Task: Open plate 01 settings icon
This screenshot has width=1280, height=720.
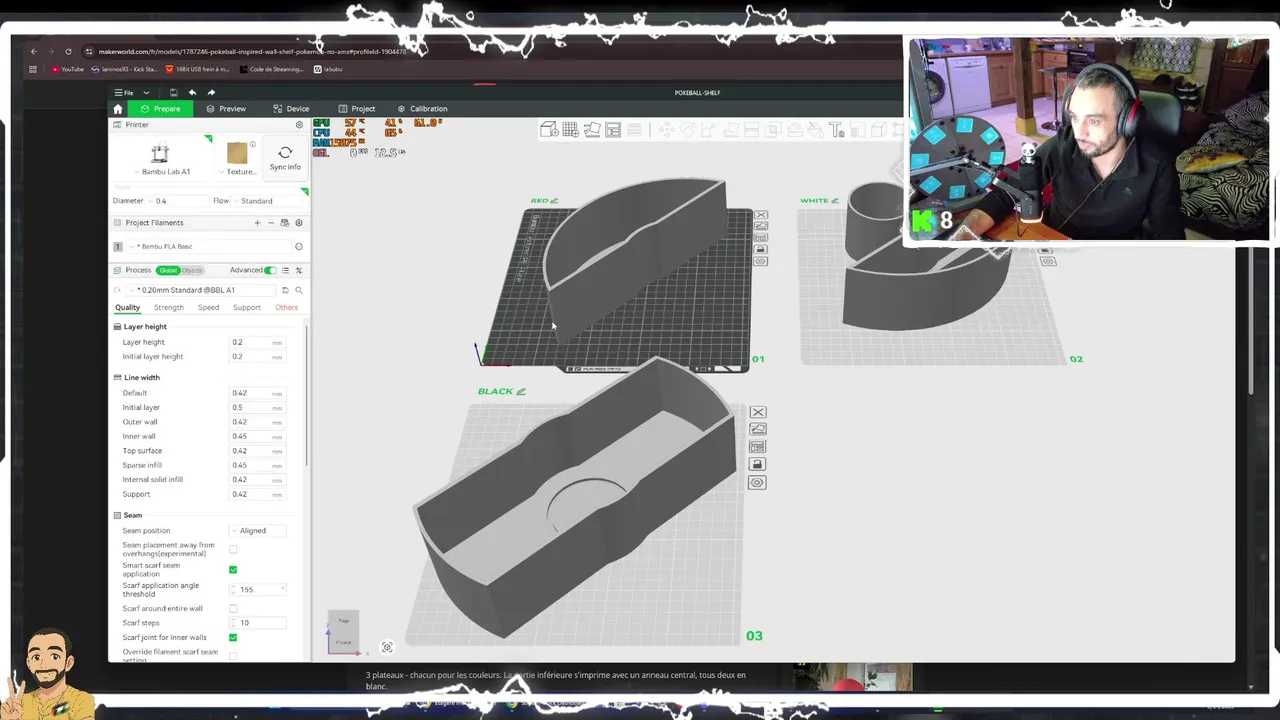Action: pyautogui.click(x=761, y=261)
